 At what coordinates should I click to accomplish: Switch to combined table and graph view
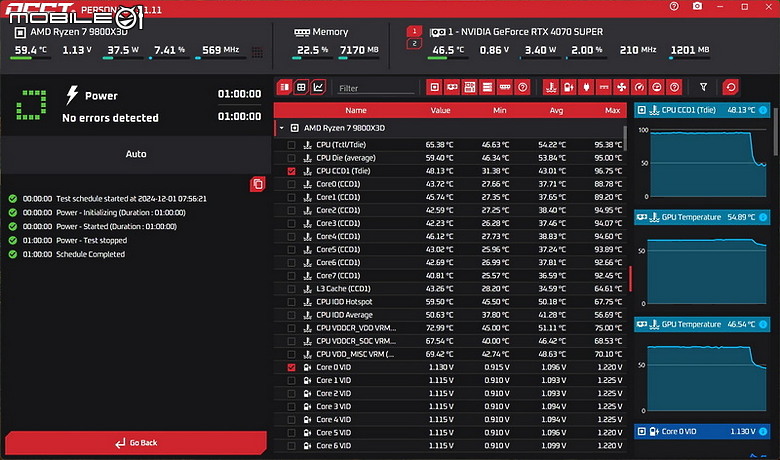click(x=285, y=88)
